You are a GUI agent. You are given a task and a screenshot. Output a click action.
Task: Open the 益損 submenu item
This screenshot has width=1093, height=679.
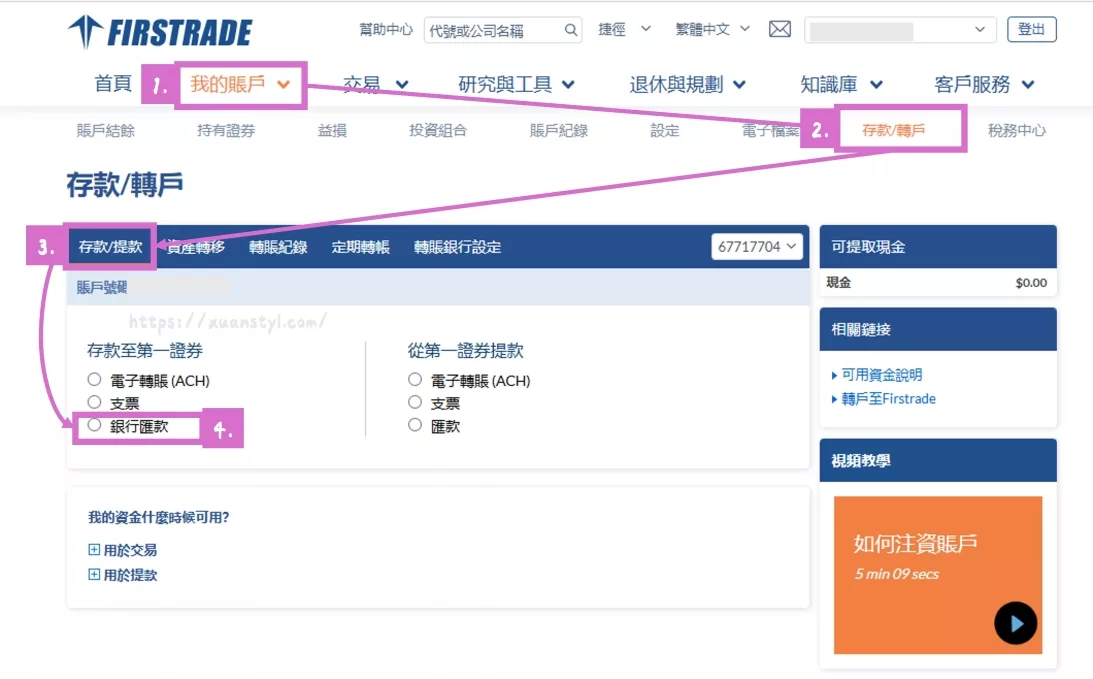pos(332,130)
